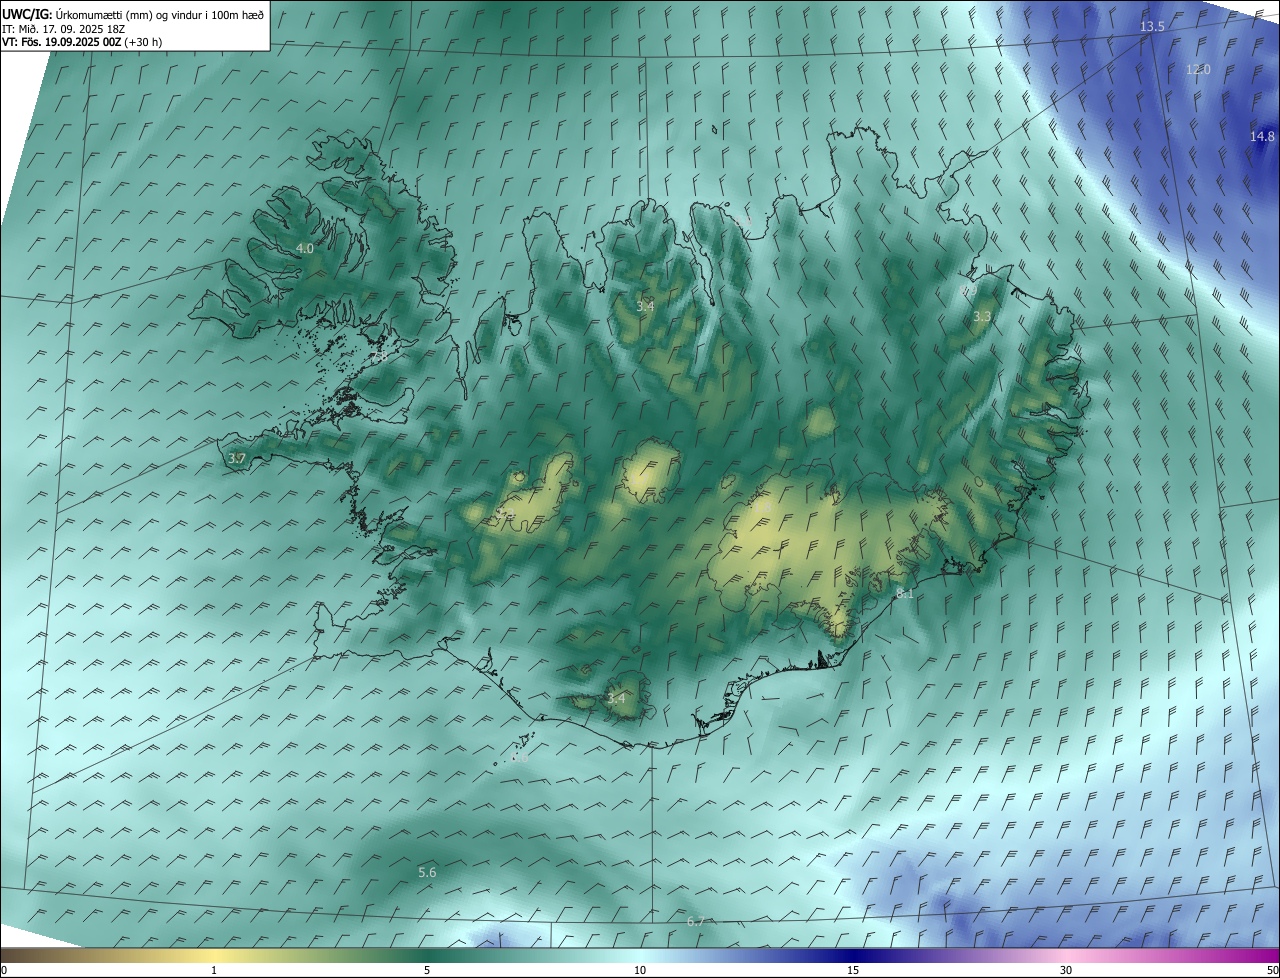The width and height of the screenshot is (1280, 978).
Task: Click the 3.4 value in the northern mountains
Action: coord(645,306)
